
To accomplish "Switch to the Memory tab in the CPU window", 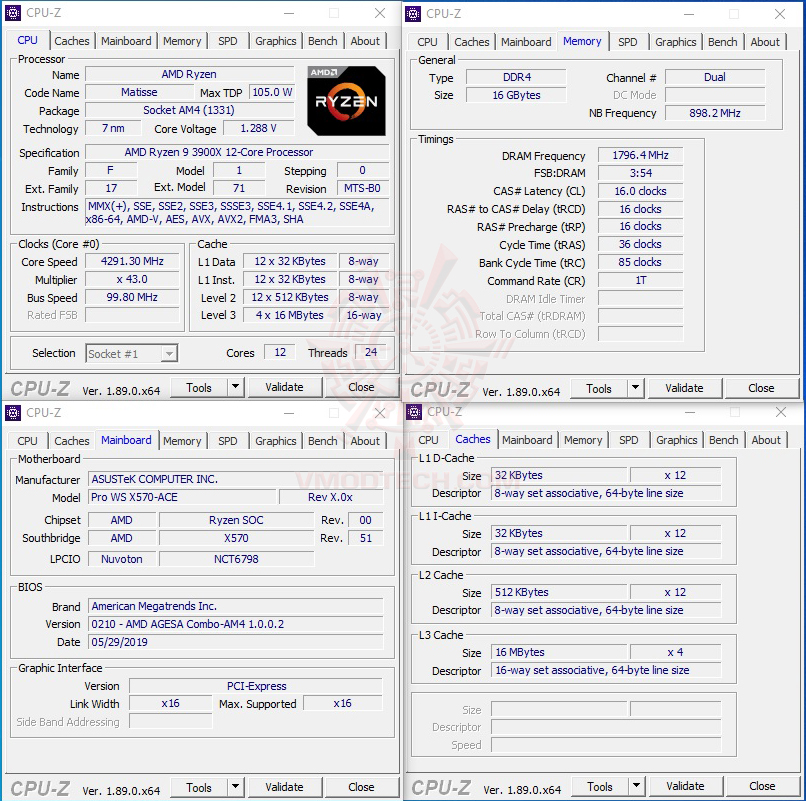I will [x=182, y=41].
